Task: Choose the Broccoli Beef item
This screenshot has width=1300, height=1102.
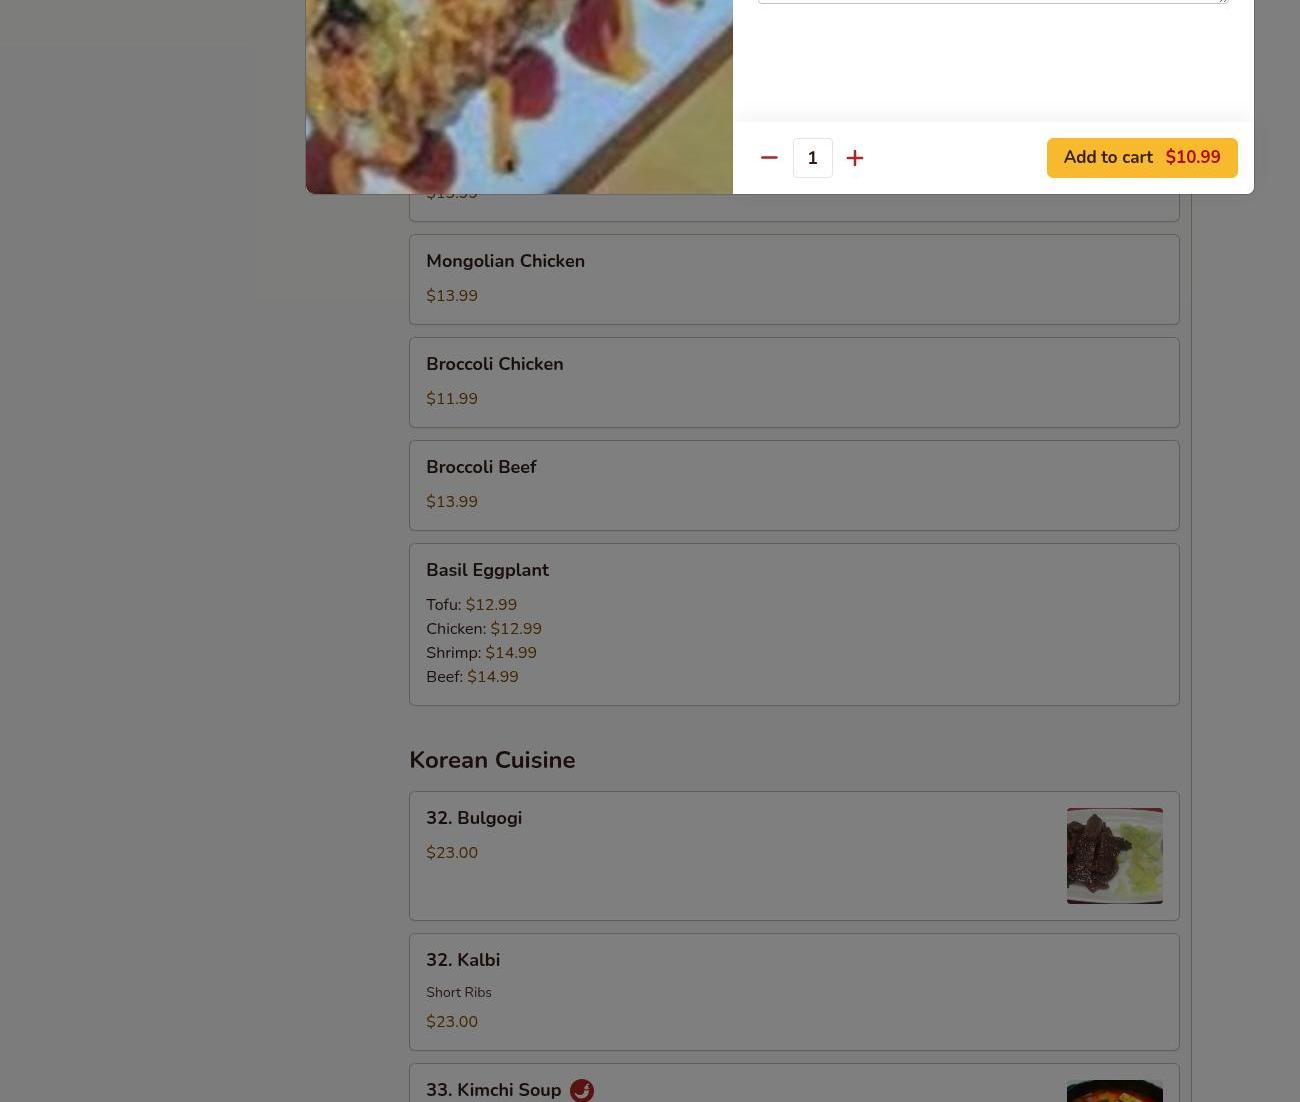Action: (794, 485)
